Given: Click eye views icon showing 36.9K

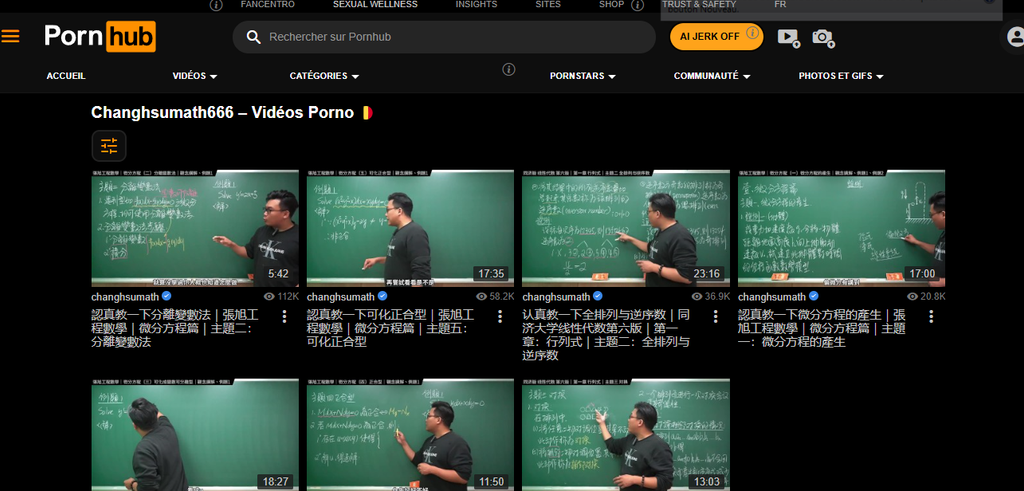Looking at the screenshot, I should coord(697,296).
